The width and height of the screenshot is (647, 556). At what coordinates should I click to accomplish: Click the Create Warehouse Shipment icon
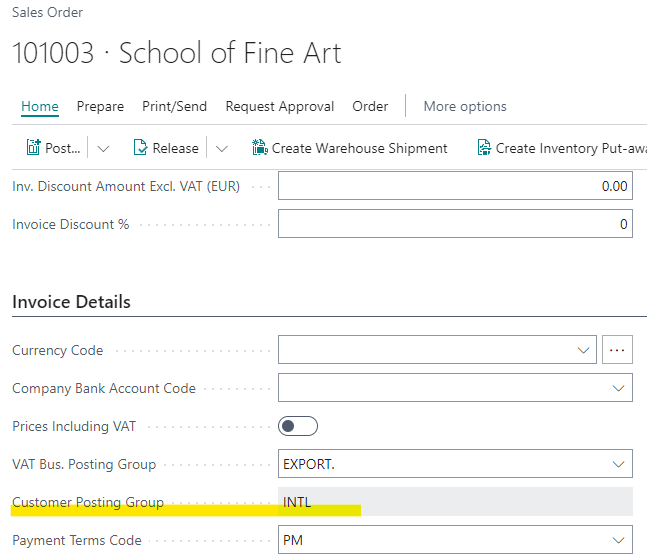coord(260,148)
